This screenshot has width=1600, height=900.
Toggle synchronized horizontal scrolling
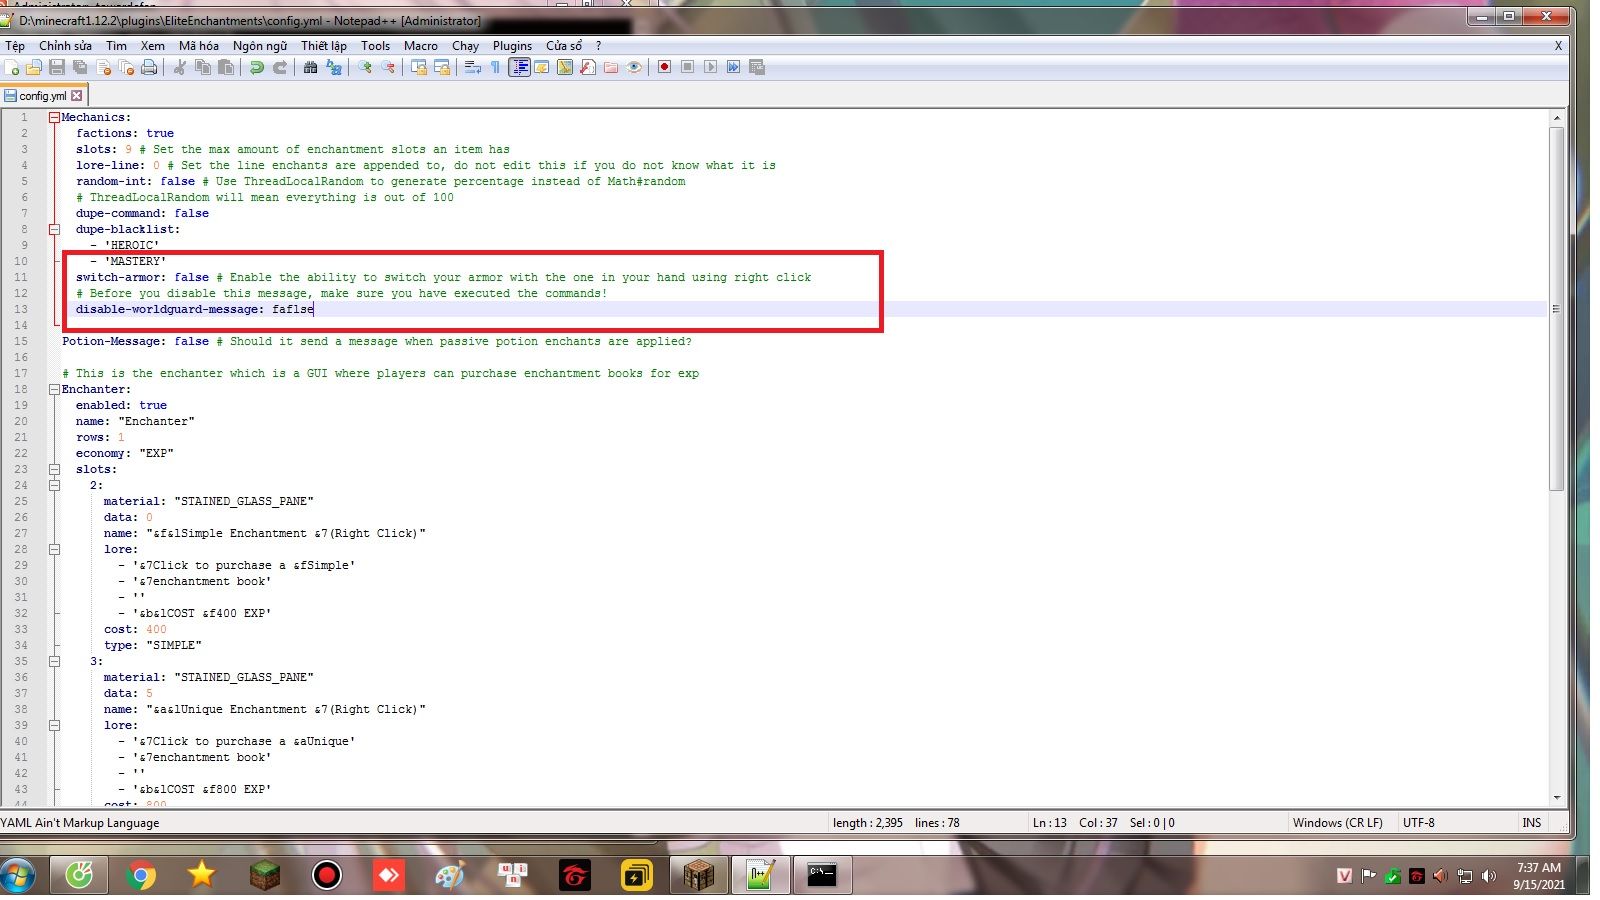pos(442,67)
